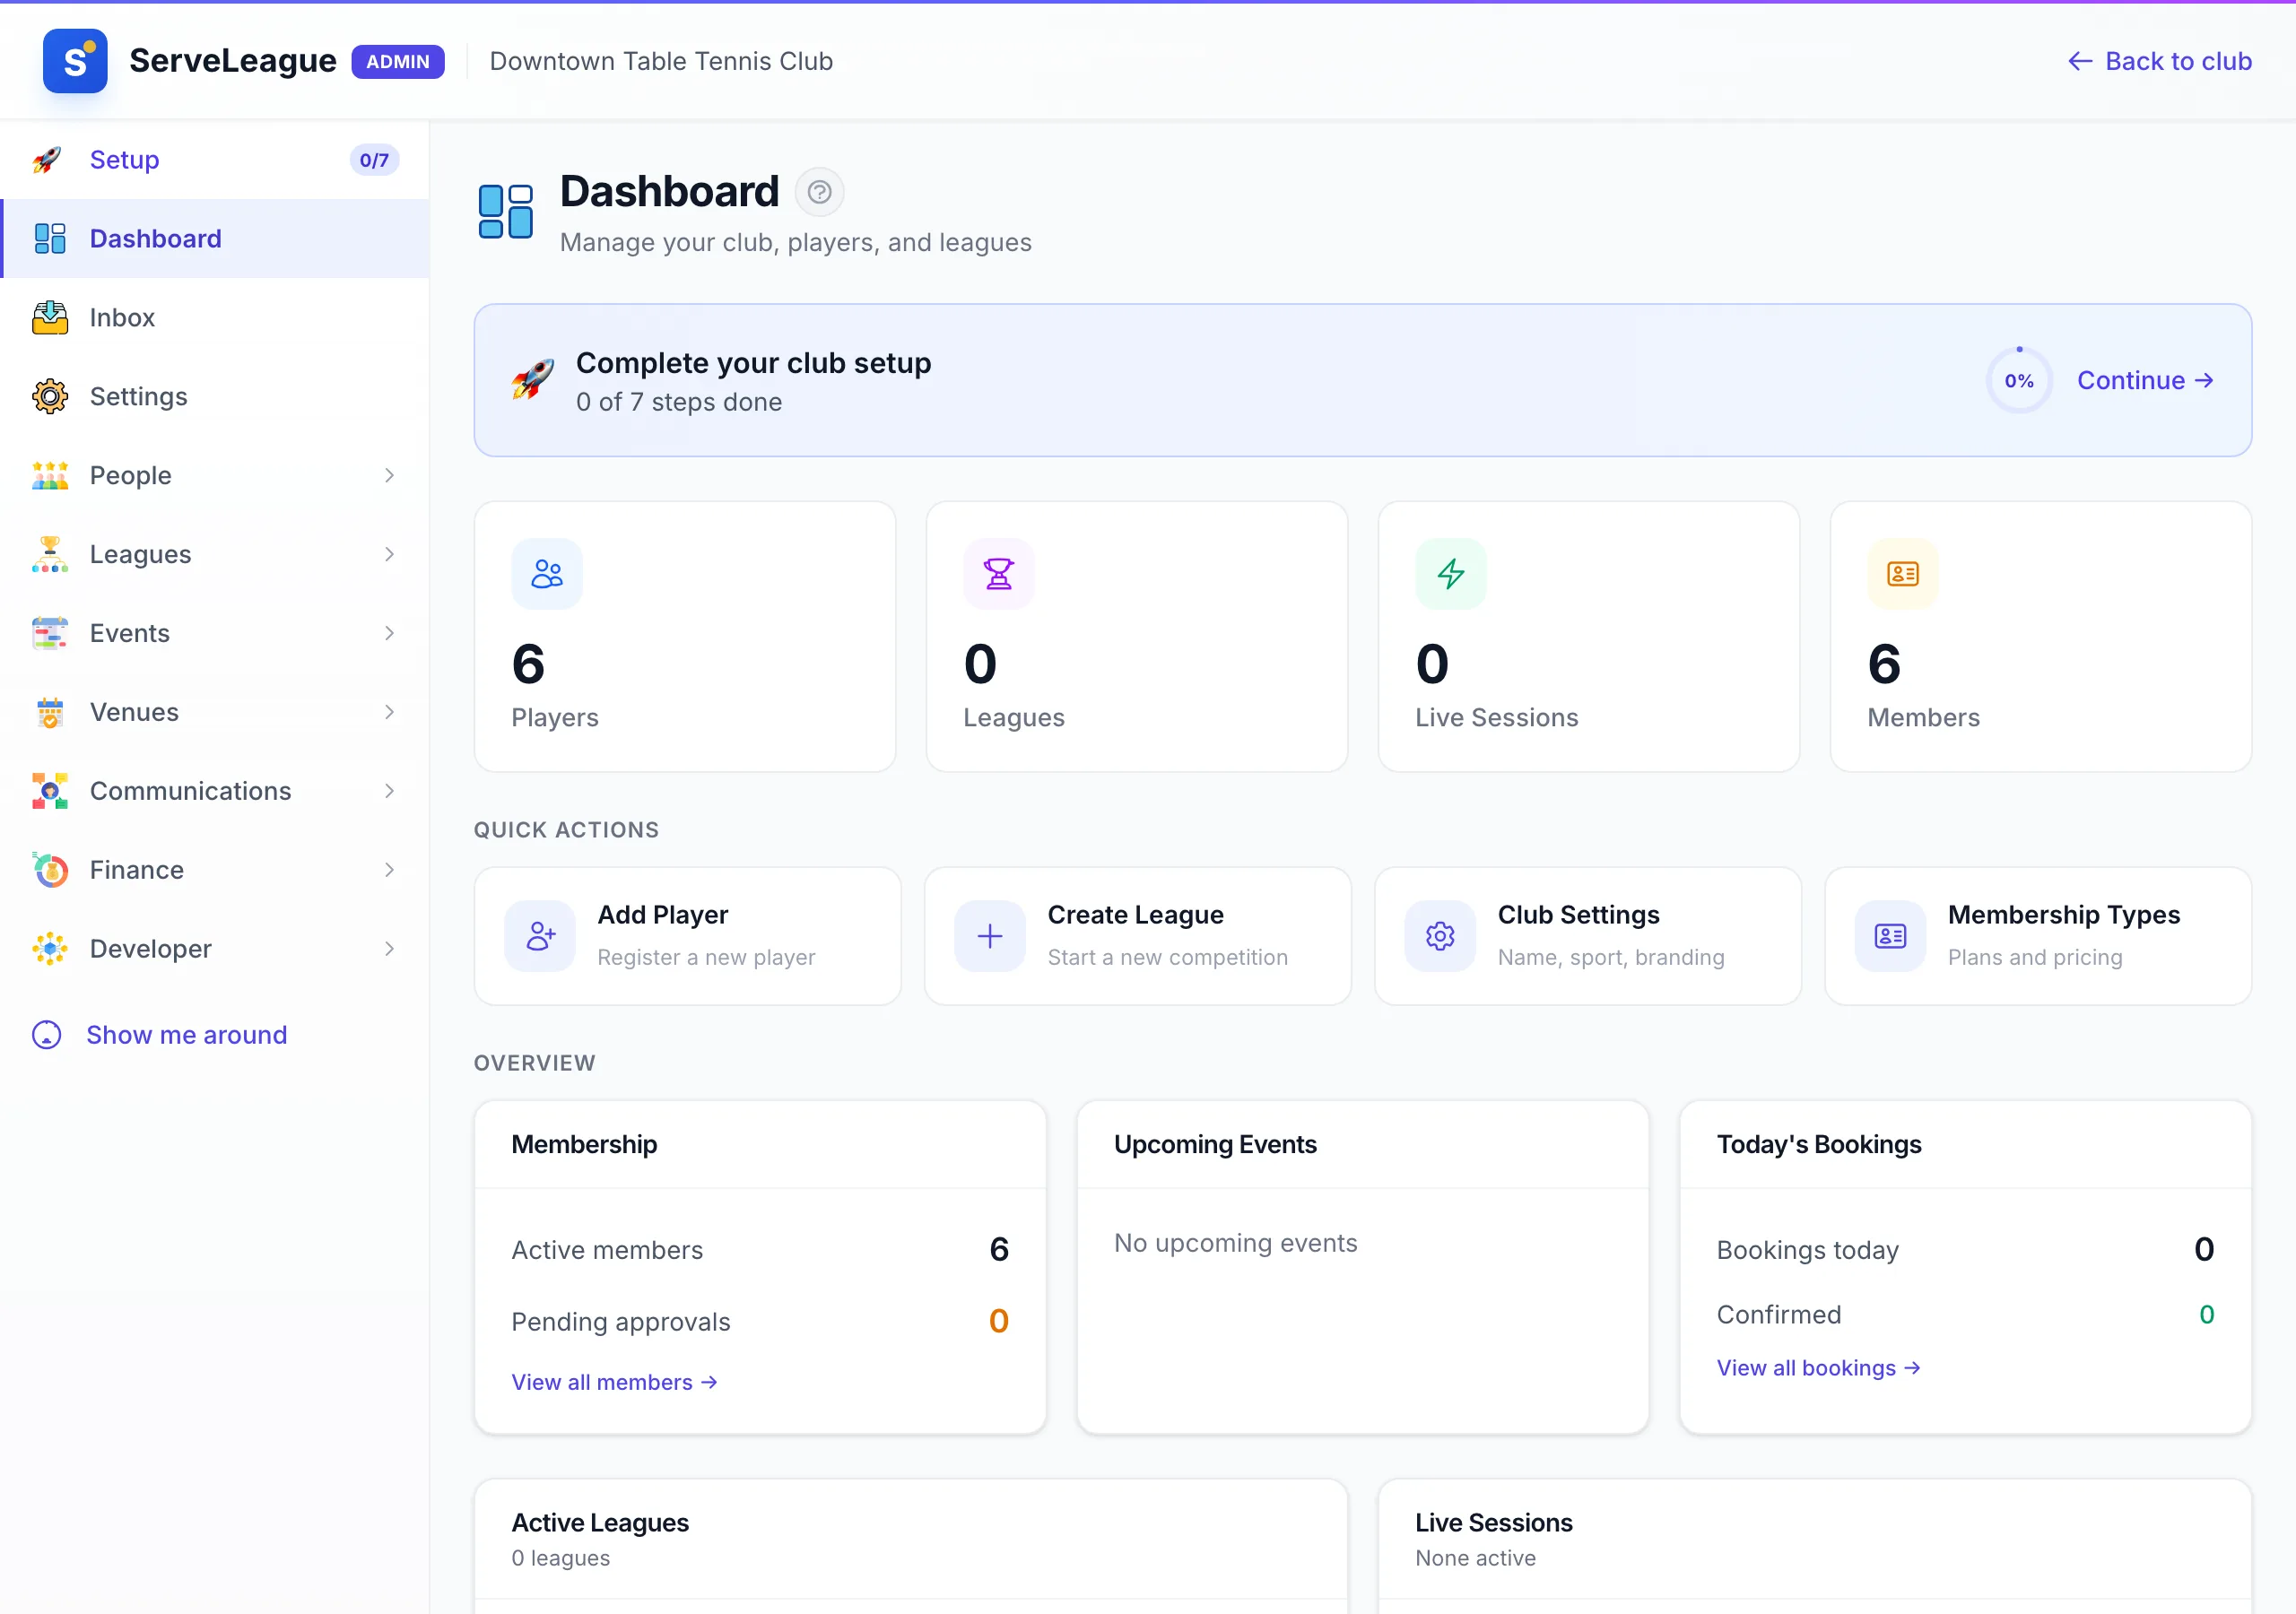Screen dimensions: 2296x1614
Task: Click the 0 Live Sessions stat card
Action: click(1589, 637)
